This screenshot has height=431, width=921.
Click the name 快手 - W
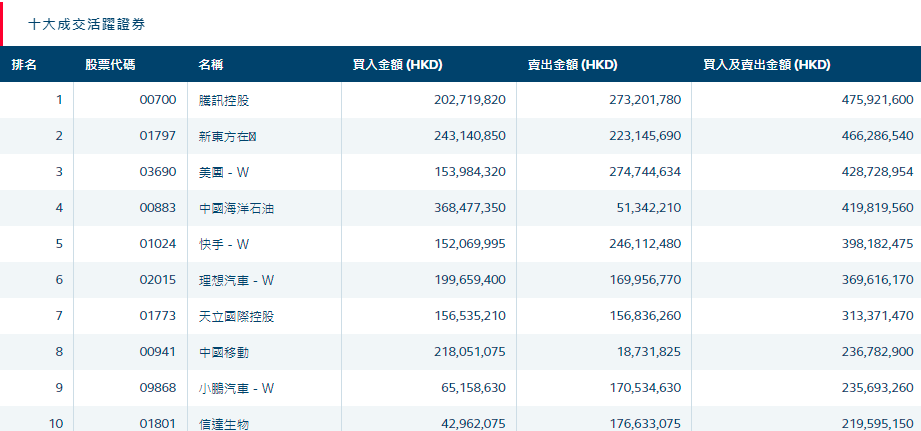[224, 244]
